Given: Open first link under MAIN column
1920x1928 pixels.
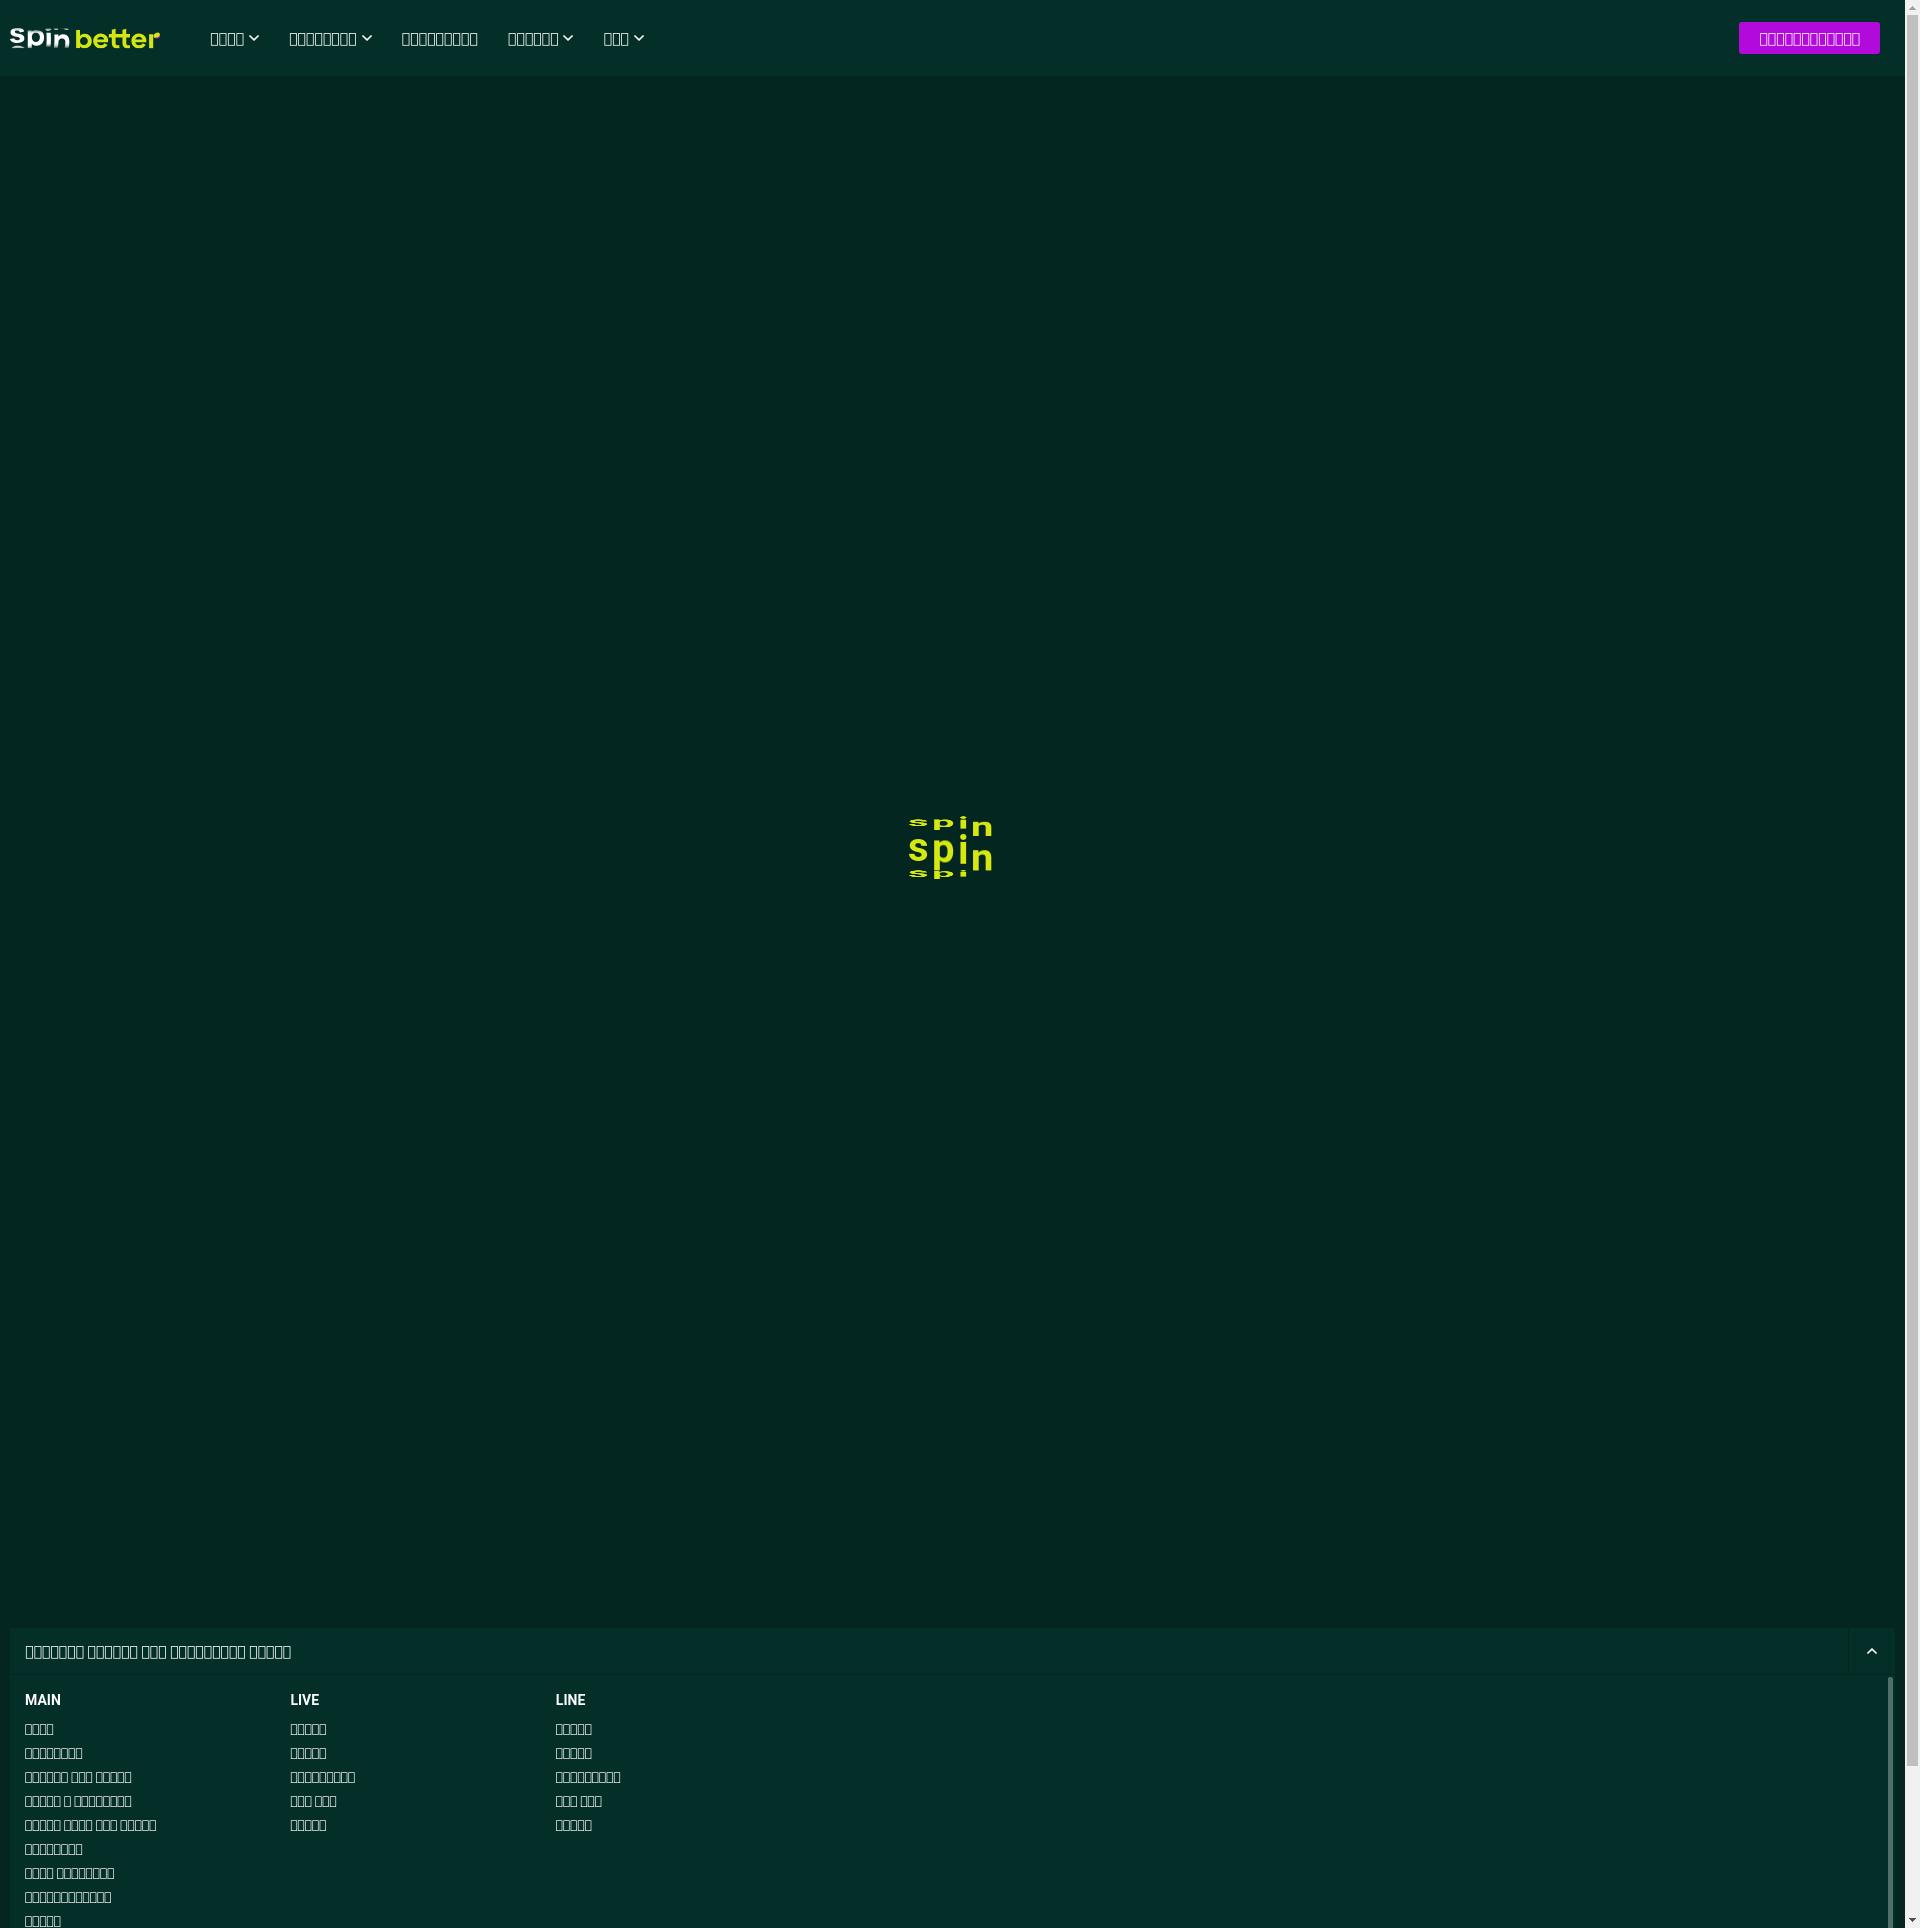Looking at the screenshot, I should (x=39, y=1729).
